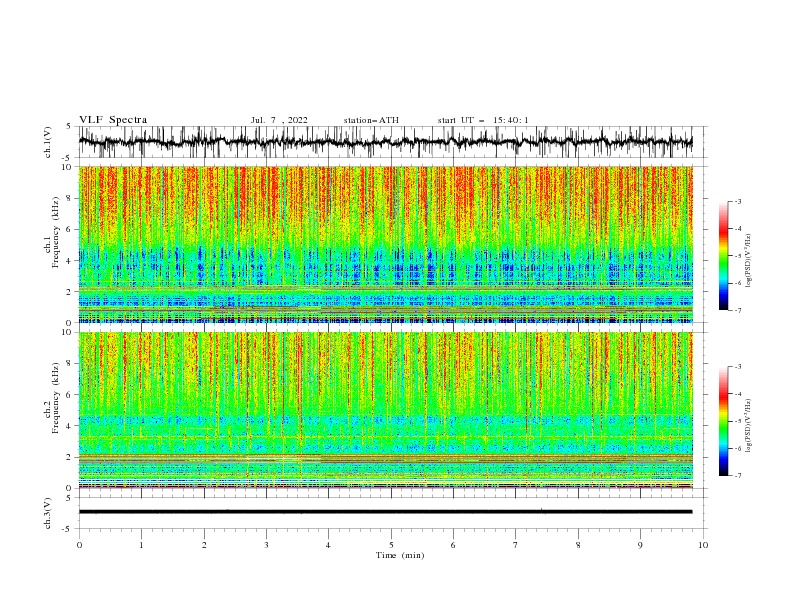The height and width of the screenshot is (612, 792).
Task: Click the '-7' tick on lower color bar
Action: [x=738, y=476]
